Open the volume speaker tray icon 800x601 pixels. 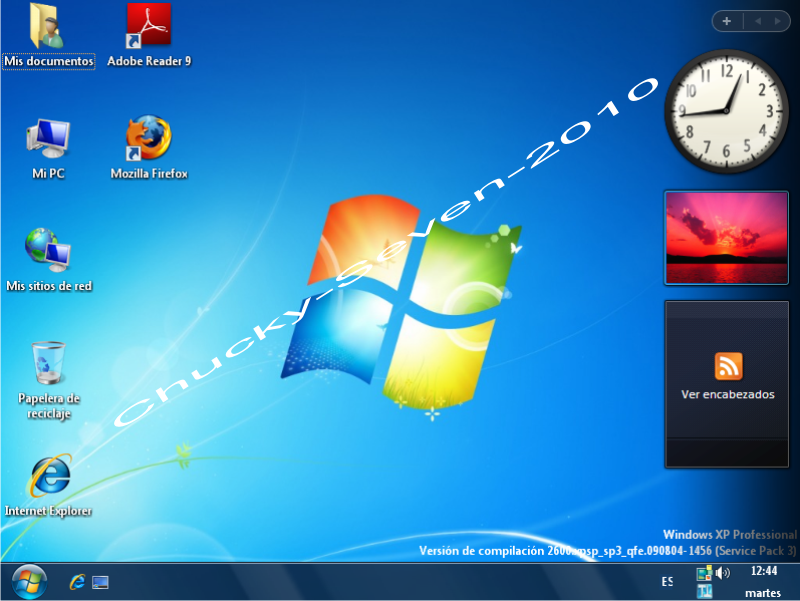pos(722,573)
